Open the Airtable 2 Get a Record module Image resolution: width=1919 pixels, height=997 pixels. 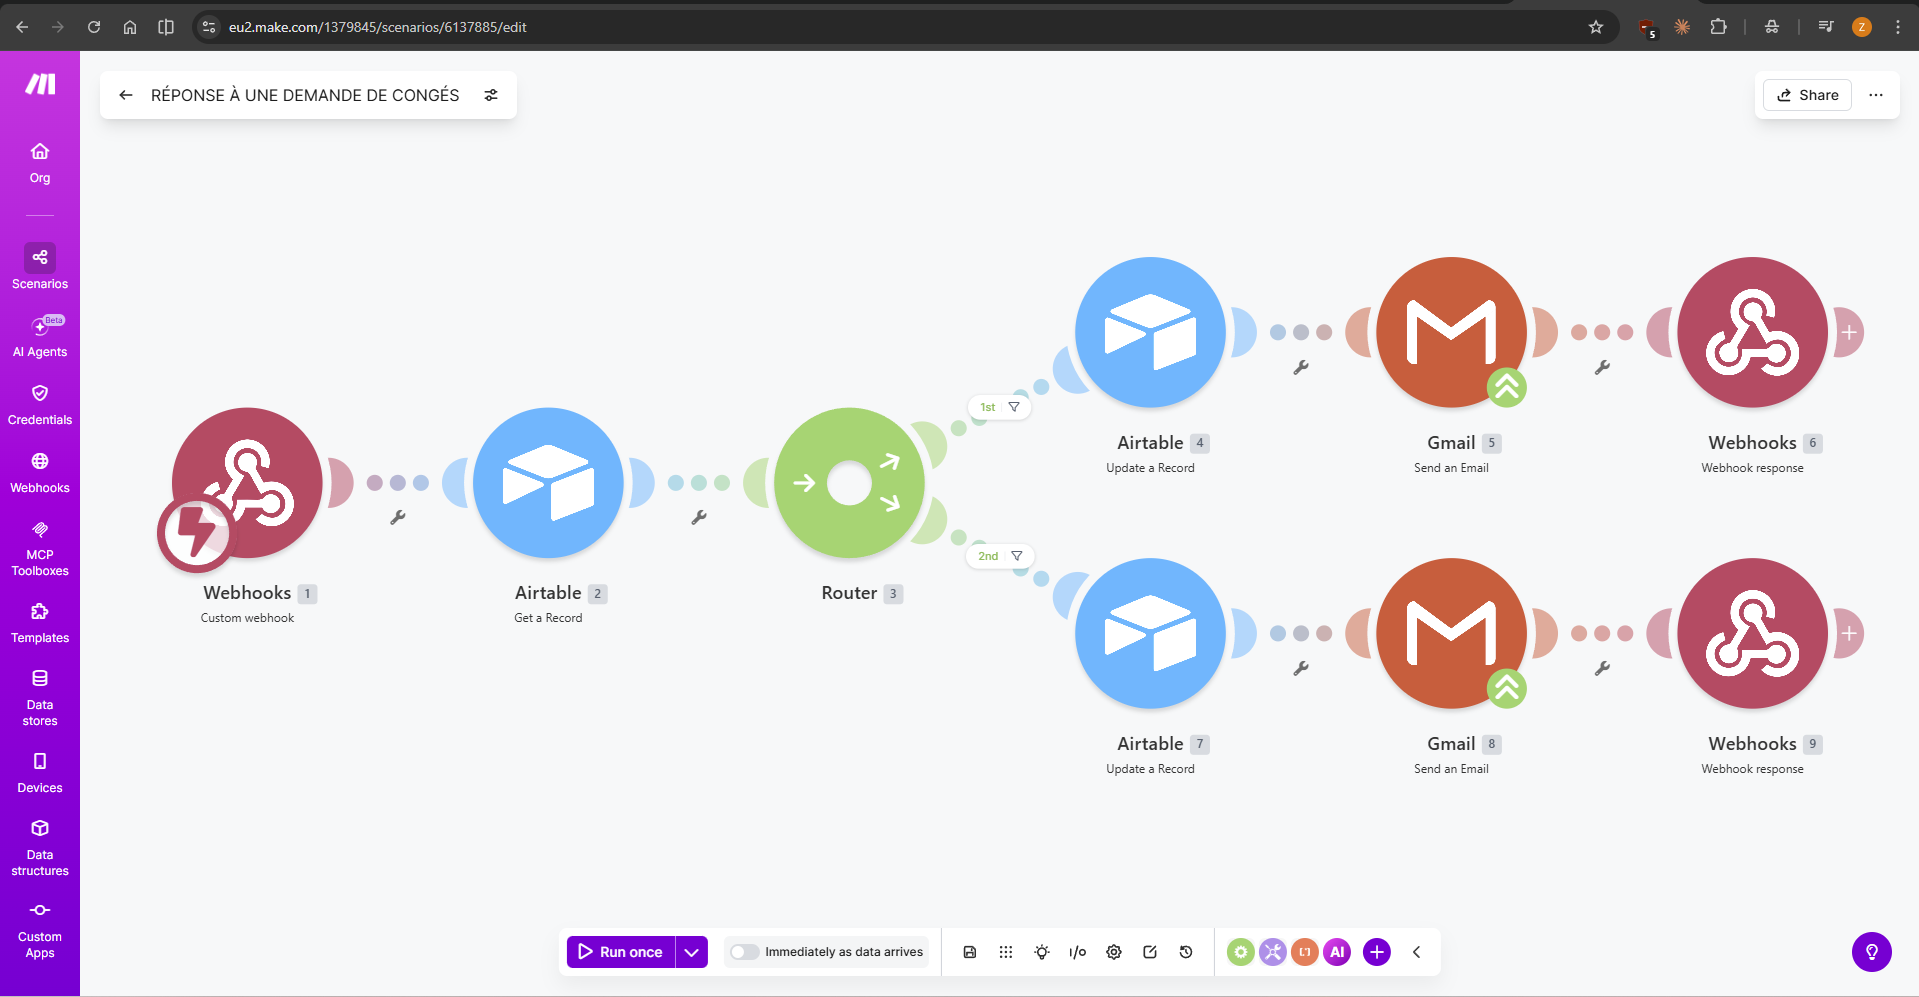[x=548, y=482]
